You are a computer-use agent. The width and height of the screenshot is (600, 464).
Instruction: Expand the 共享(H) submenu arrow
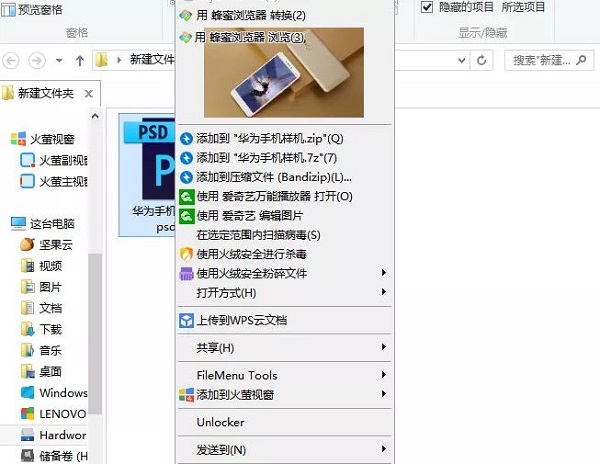[383, 347]
